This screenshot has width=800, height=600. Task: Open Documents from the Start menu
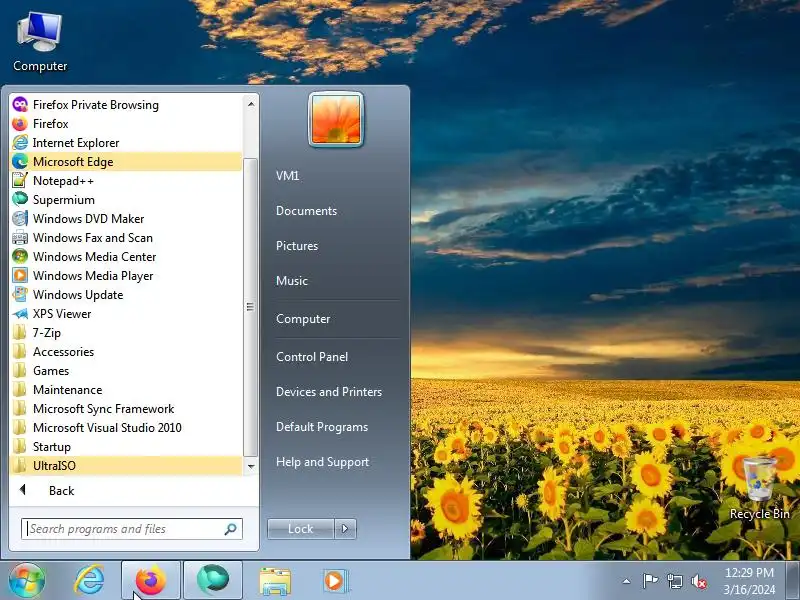coord(306,211)
